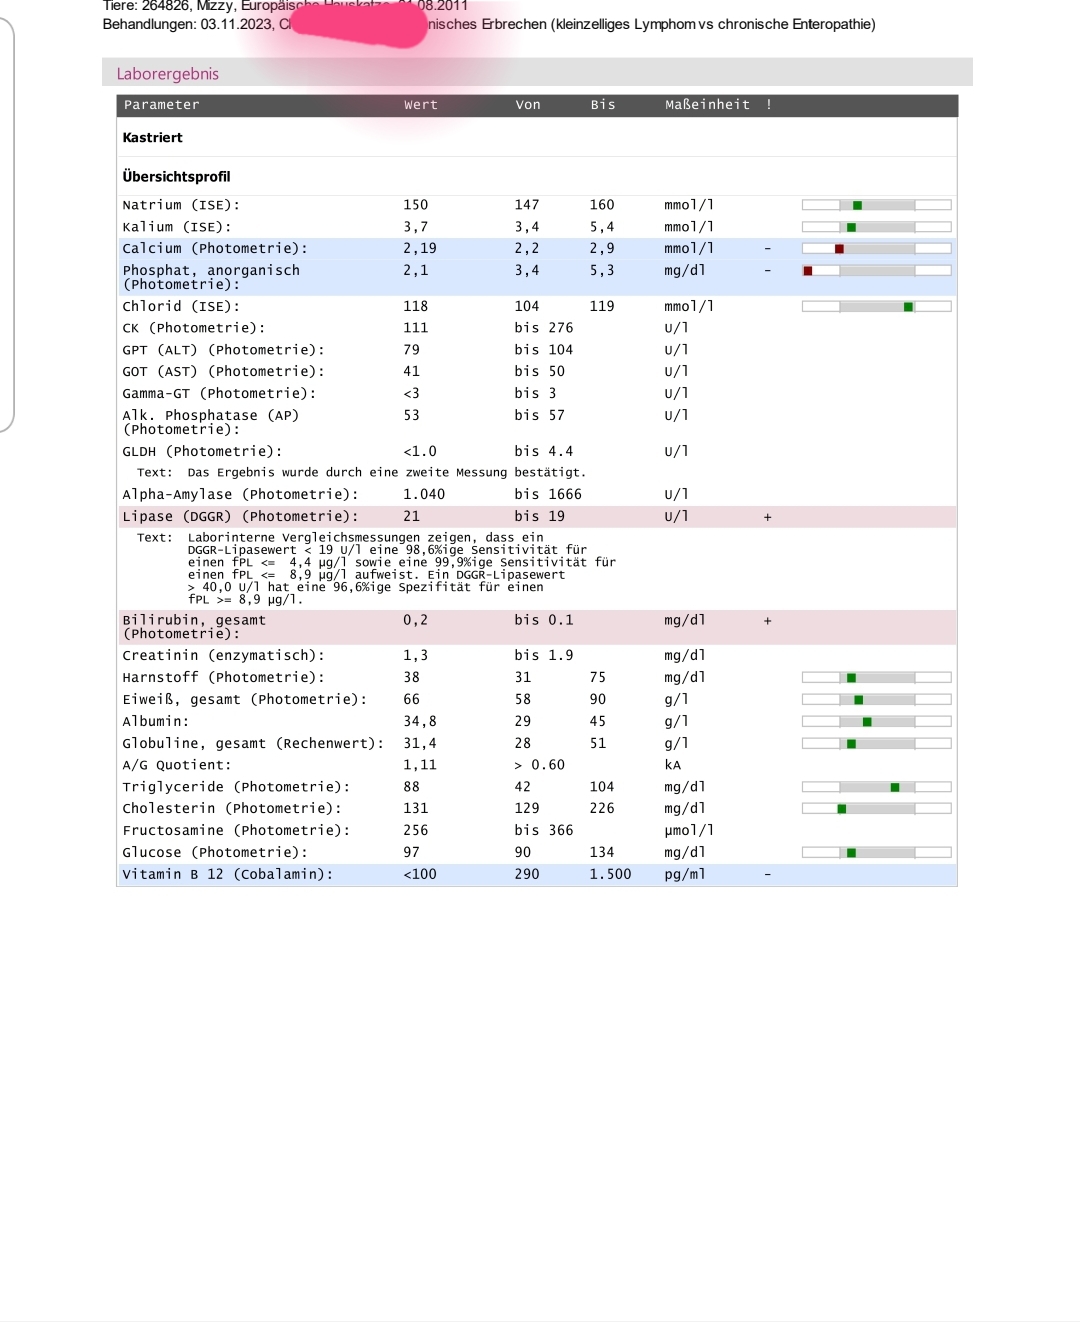Select the Chlorid (ISE) parameter name

[181, 307]
